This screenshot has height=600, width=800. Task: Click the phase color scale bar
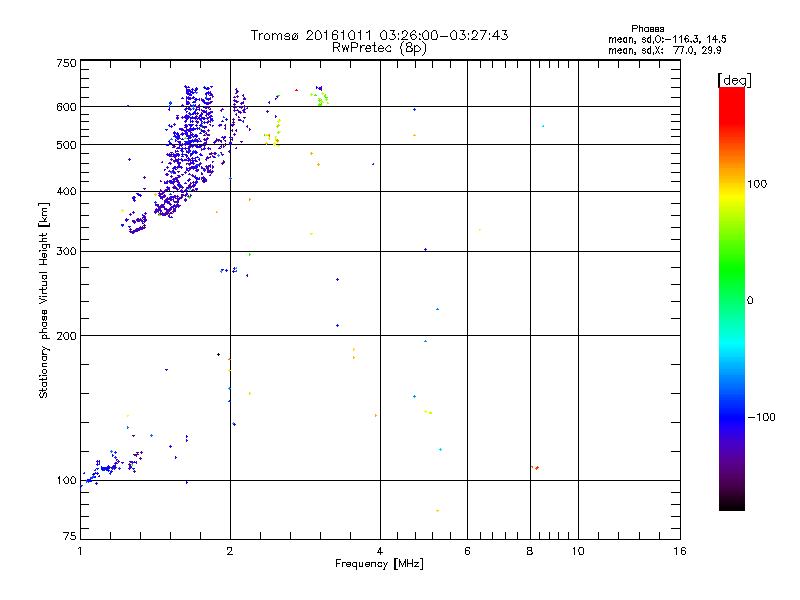[x=732, y=298]
